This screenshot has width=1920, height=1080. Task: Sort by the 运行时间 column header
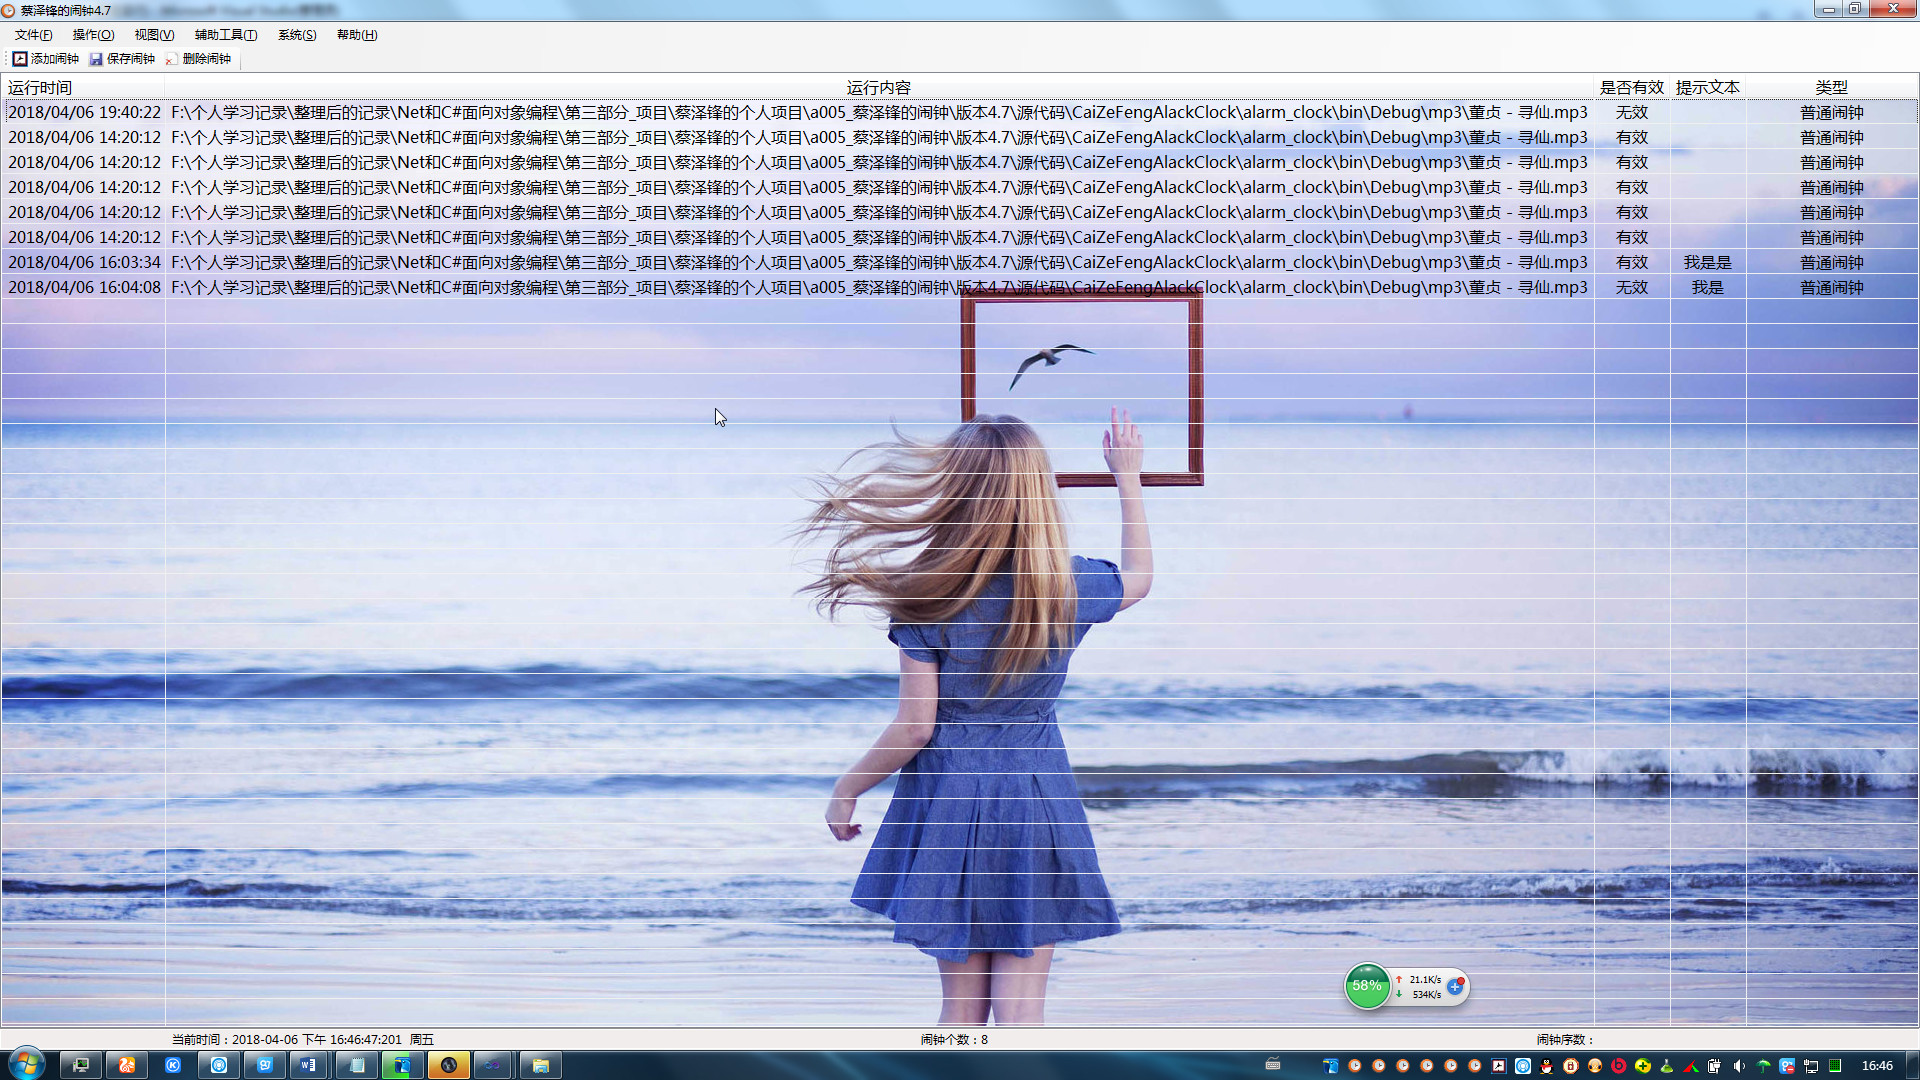click(x=40, y=88)
